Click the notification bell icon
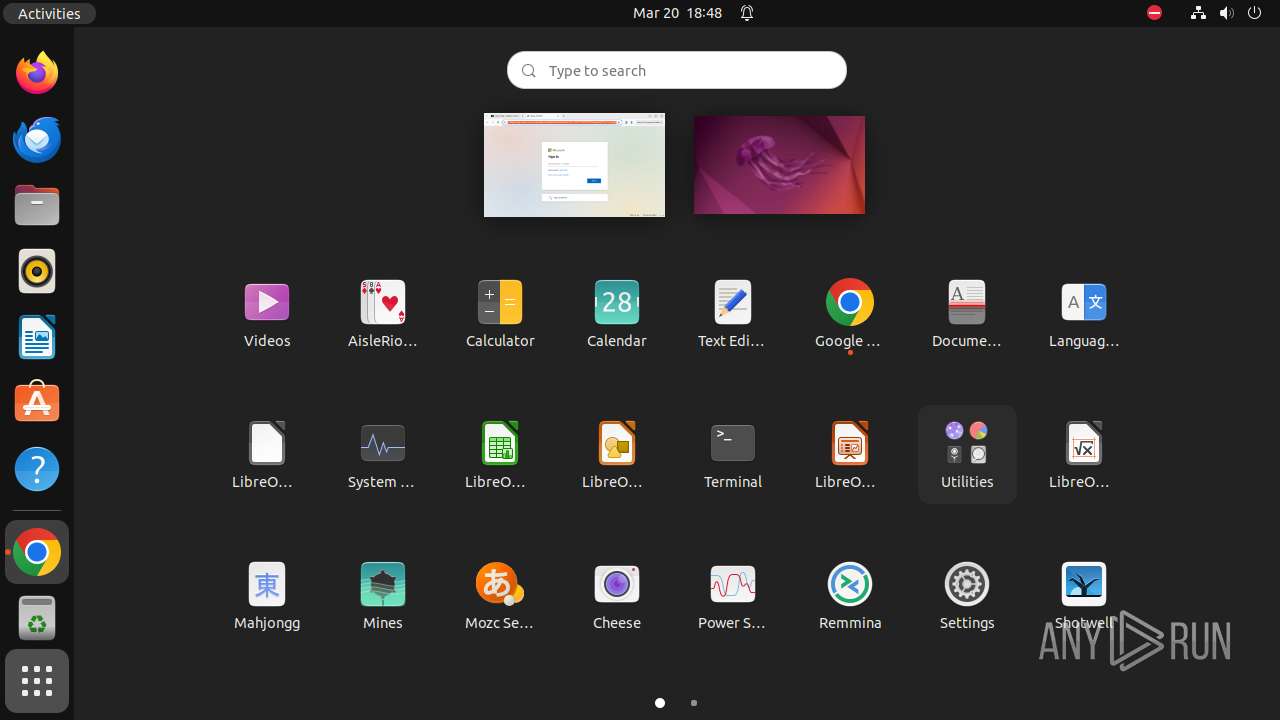Screen dimensions: 1280x720 (x=746, y=13)
